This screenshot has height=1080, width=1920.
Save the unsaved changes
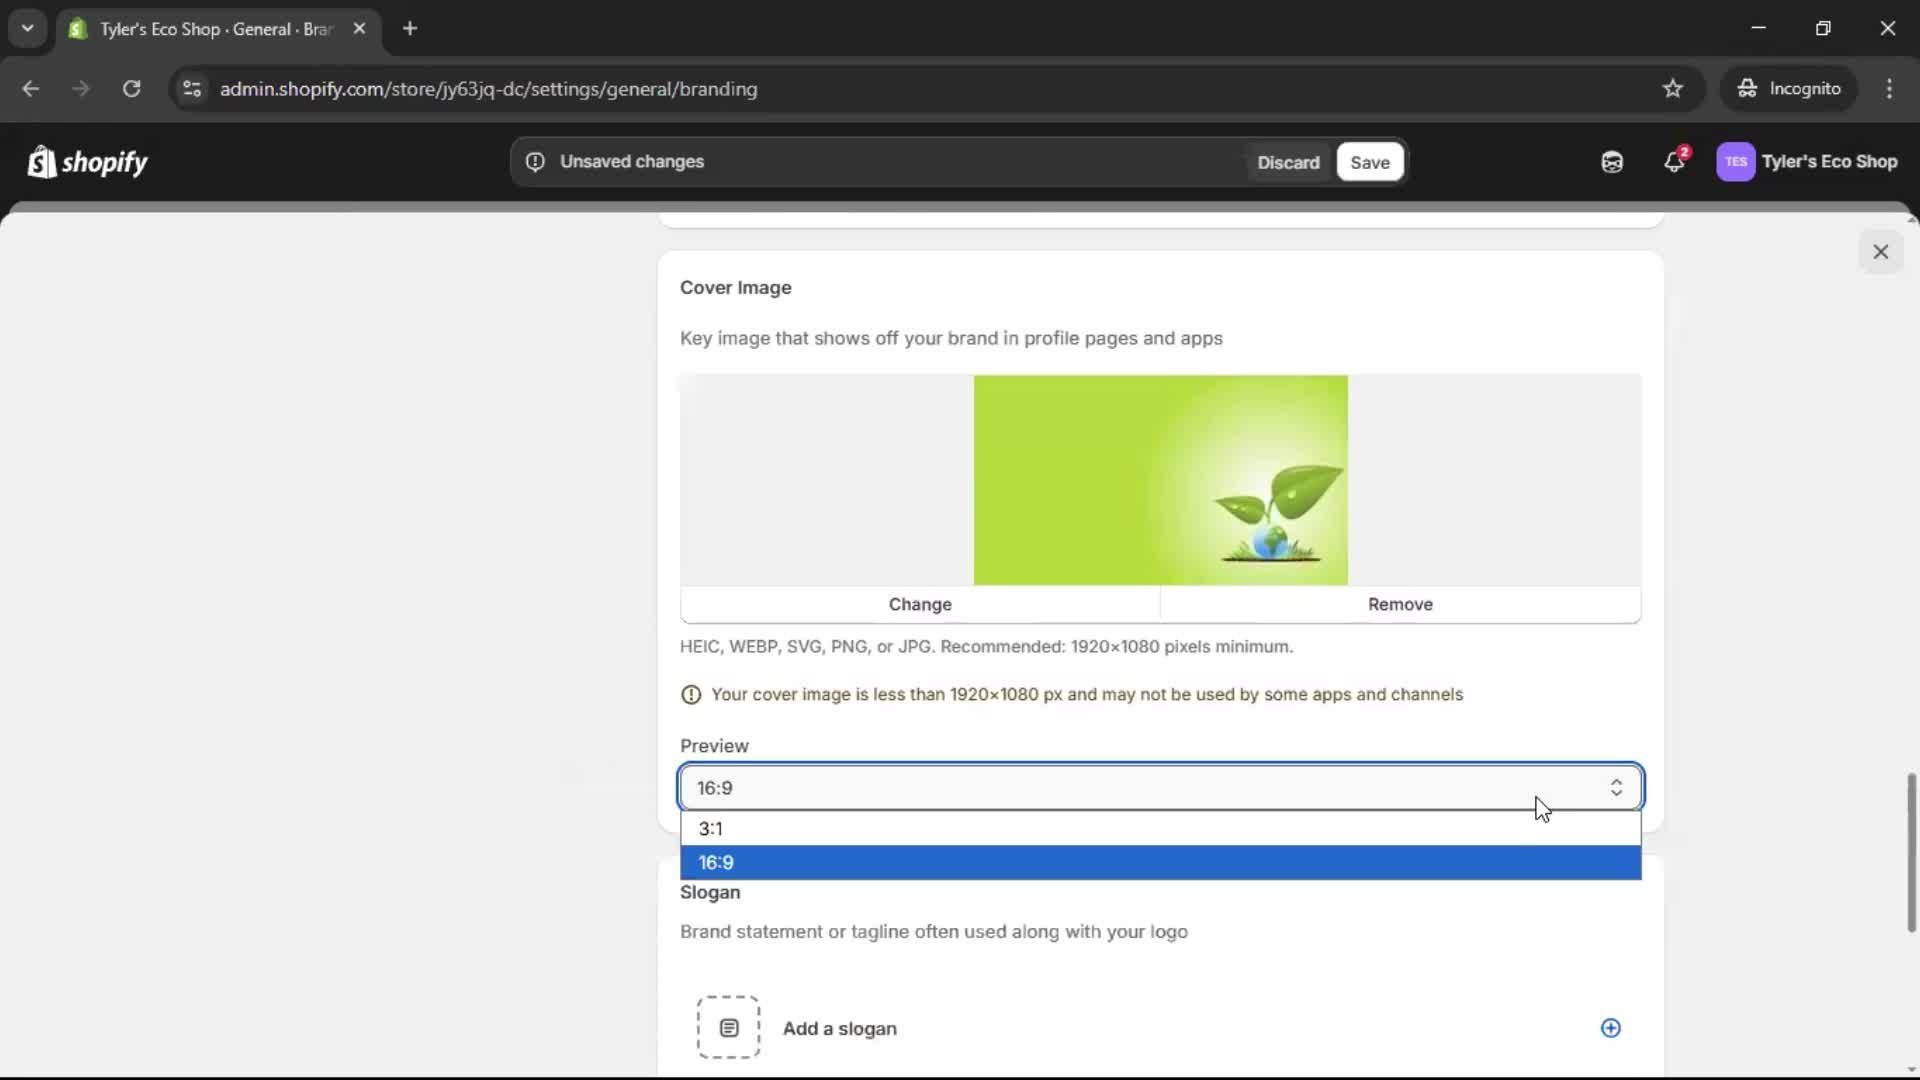pyautogui.click(x=1369, y=162)
